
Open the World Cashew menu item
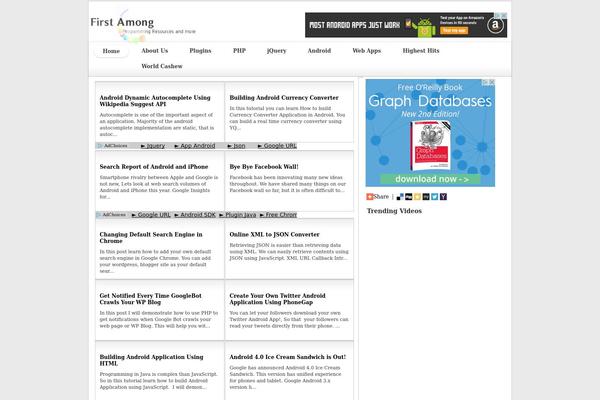162,66
